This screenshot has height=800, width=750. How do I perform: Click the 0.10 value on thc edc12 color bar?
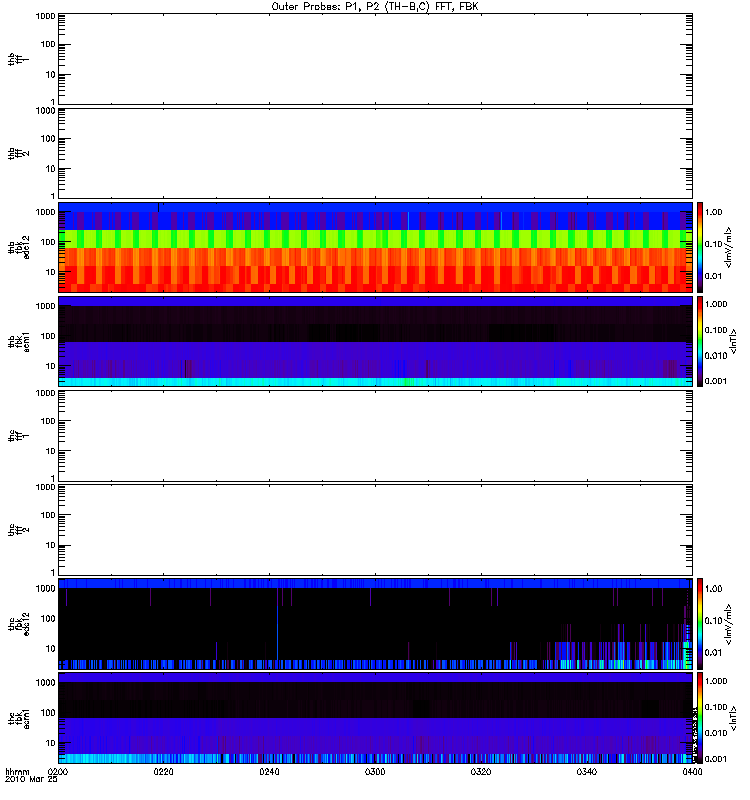pos(714,620)
